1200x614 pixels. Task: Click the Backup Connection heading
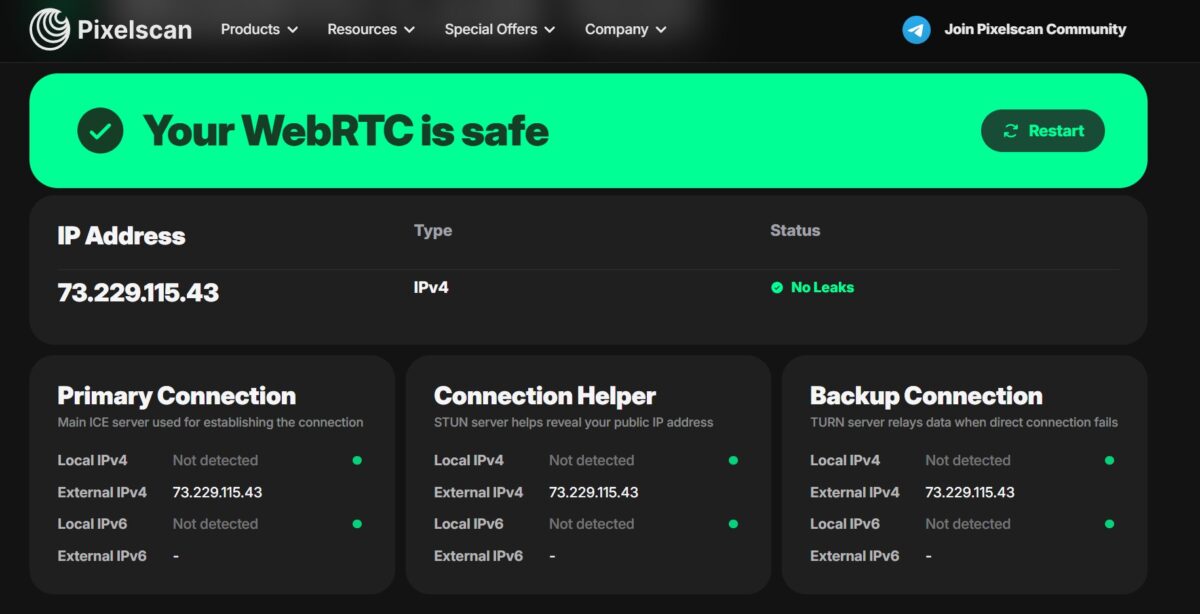(926, 395)
